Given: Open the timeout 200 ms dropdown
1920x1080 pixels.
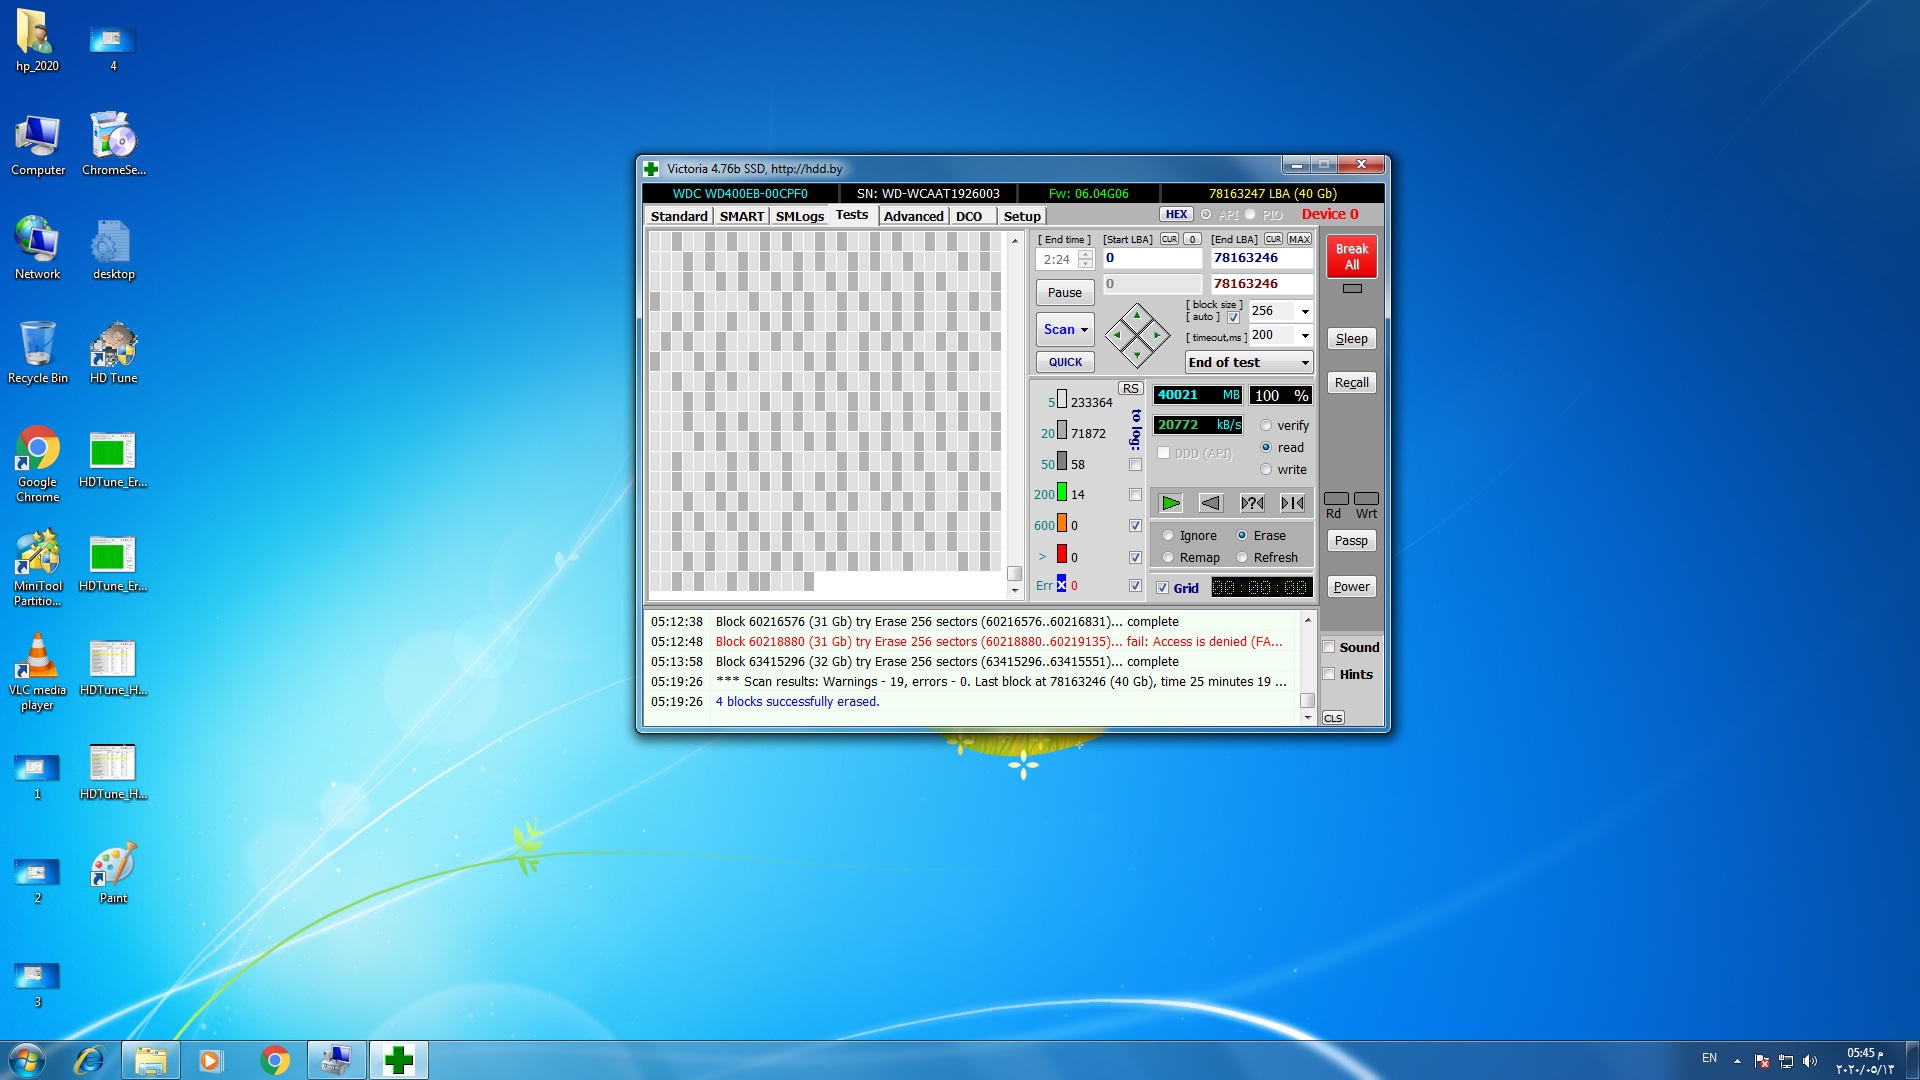Looking at the screenshot, I should (1304, 335).
